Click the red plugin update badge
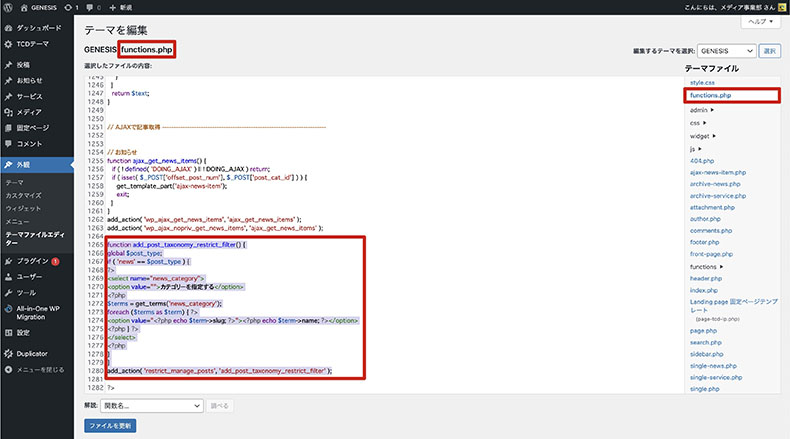The height and width of the screenshot is (439, 790). (x=55, y=261)
